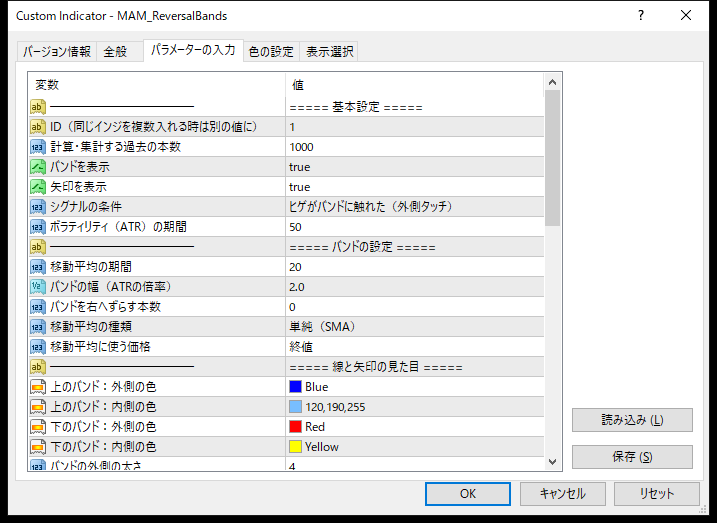Click the light blue swatch for upper band inner color

click(295, 406)
